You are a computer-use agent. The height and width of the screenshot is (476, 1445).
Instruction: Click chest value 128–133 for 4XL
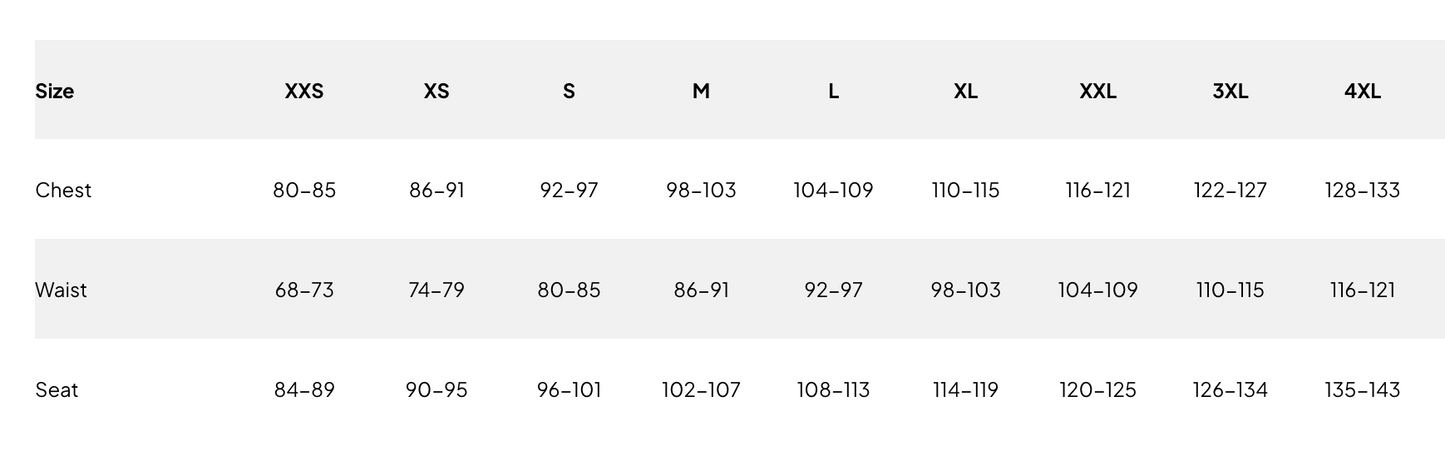(1362, 190)
